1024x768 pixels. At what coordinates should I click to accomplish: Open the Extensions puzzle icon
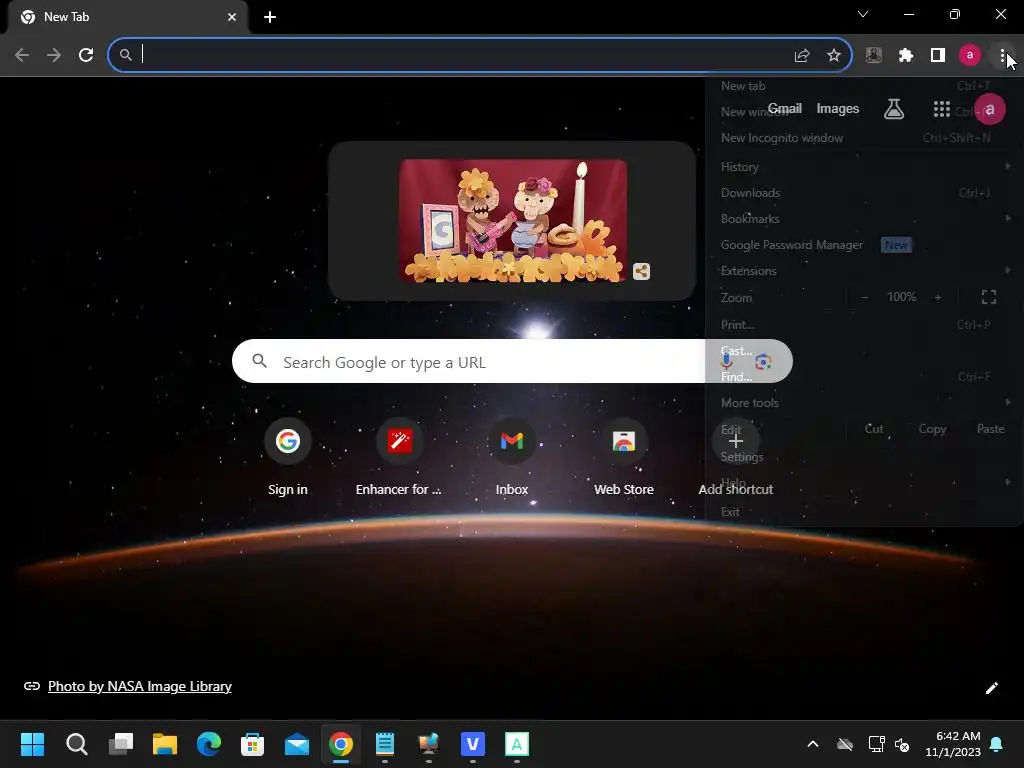pos(906,56)
